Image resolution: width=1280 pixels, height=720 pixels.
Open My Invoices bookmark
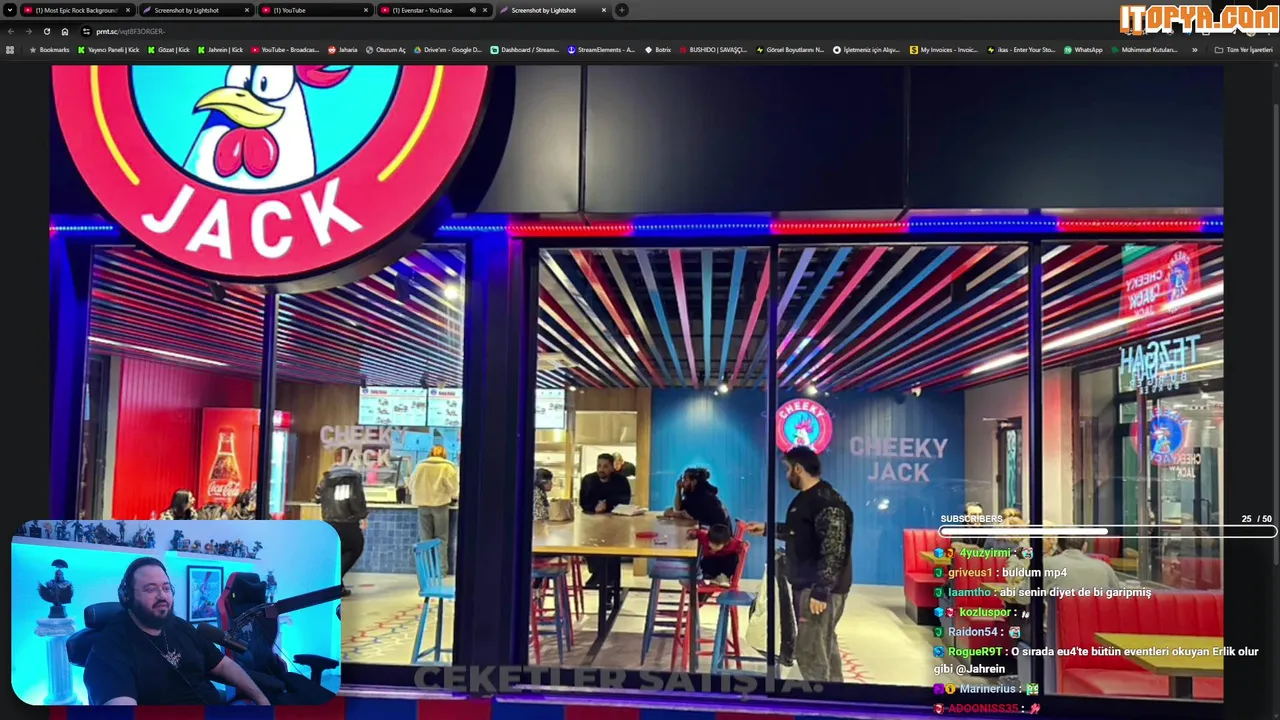click(944, 49)
